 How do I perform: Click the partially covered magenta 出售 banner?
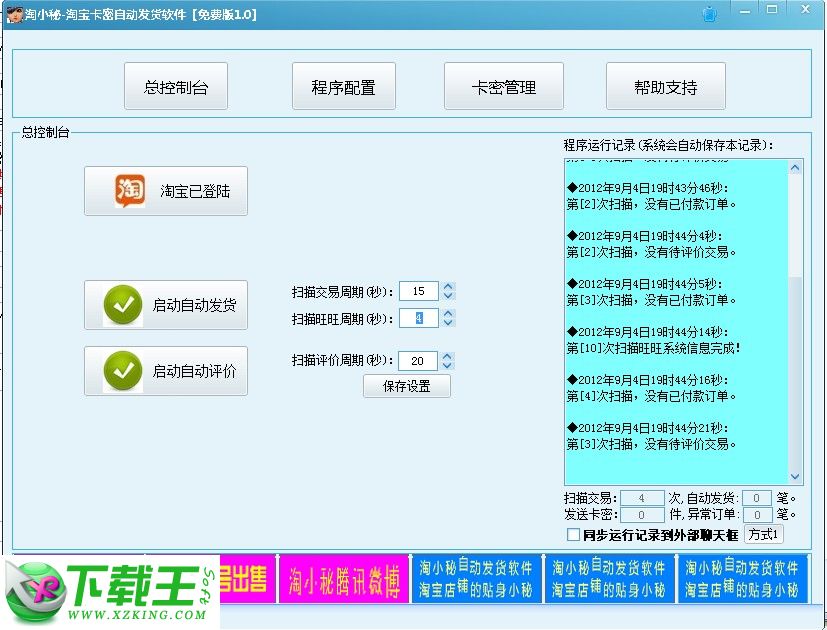(247, 578)
